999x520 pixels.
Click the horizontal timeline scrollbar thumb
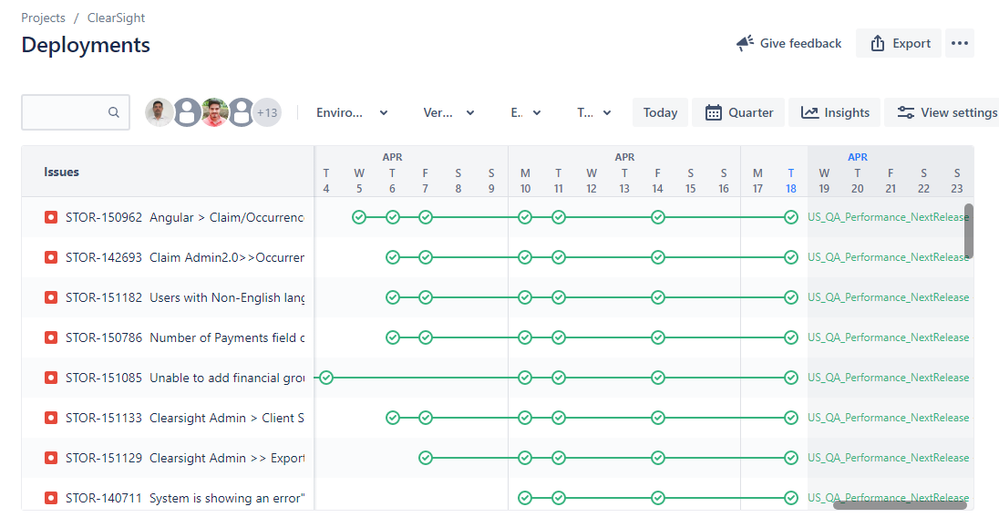900,505
